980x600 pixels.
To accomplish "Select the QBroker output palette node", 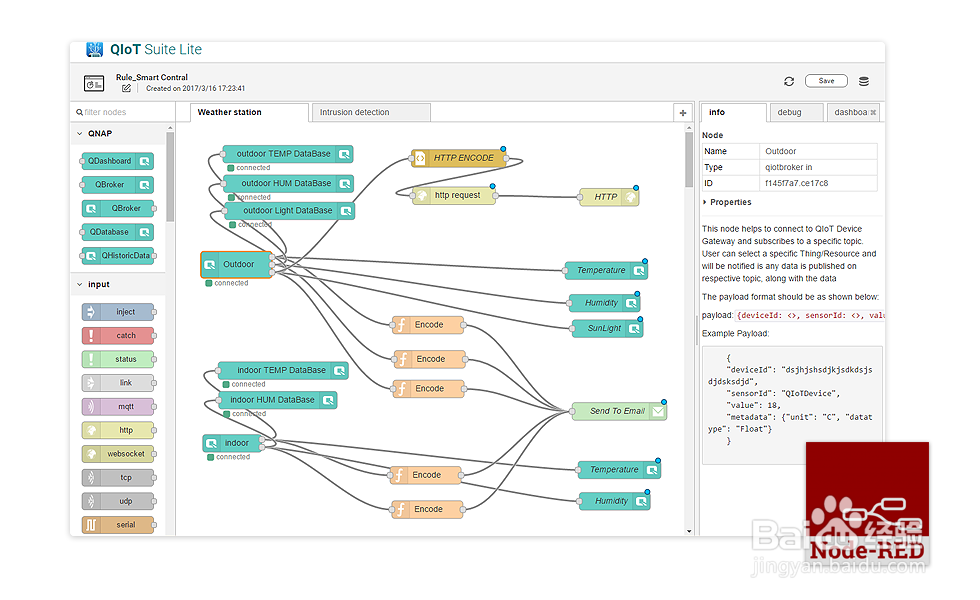I will [x=118, y=185].
